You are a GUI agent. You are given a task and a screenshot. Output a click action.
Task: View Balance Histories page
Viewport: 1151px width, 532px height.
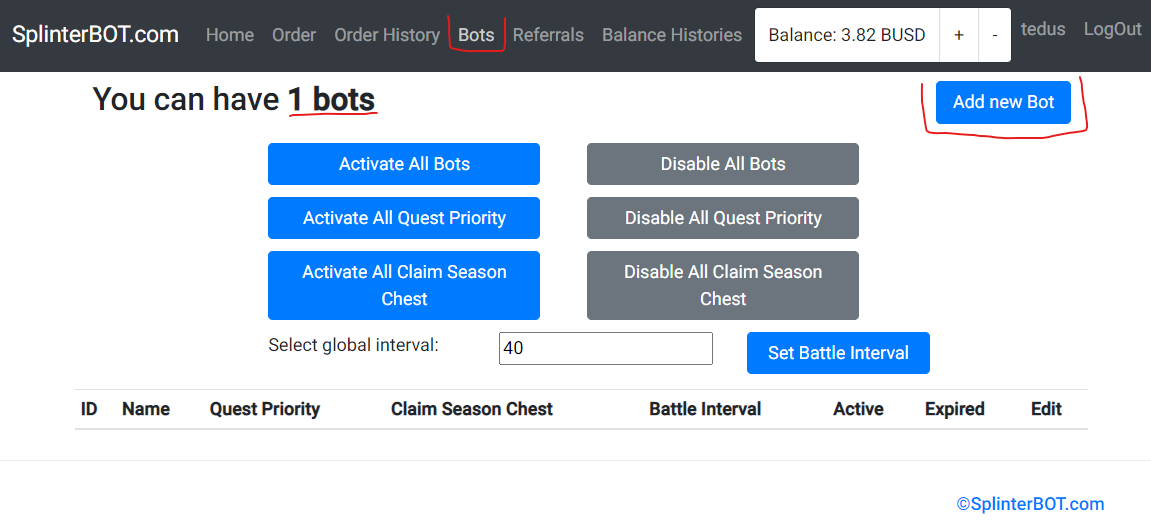672,35
